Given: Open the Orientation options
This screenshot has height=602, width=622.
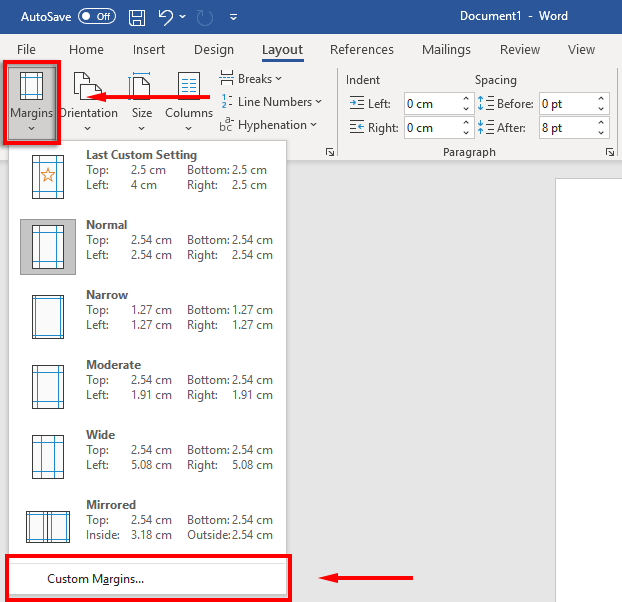Looking at the screenshot, I should (89, 100).
